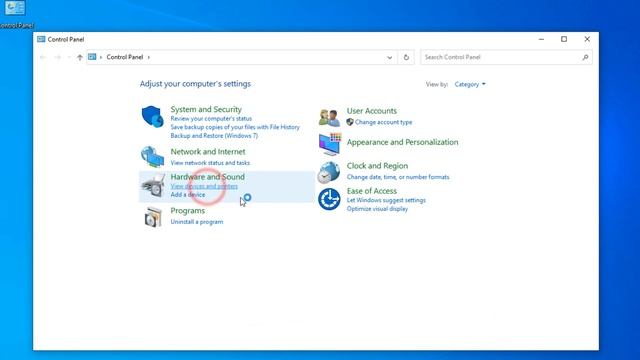Open the Appearance and Personalization monitor icon
Viewport: 640px width, 360px height.
(329, 144)
